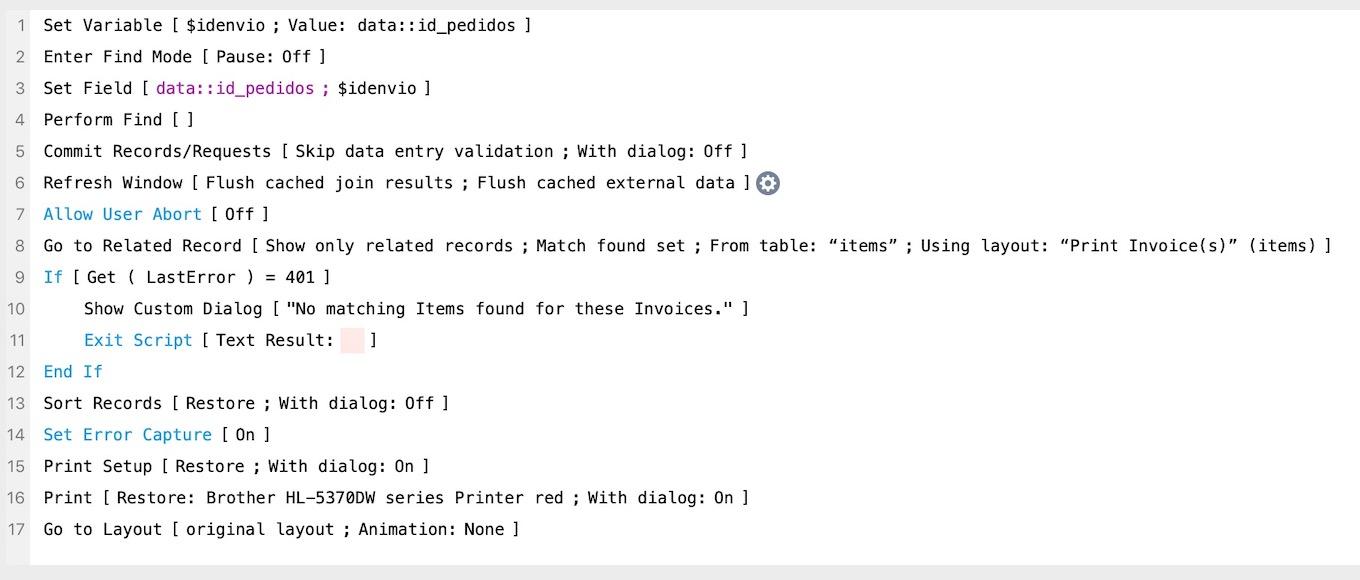Select the Go to Layout original layout step
1360x580 pixels.
281,529
